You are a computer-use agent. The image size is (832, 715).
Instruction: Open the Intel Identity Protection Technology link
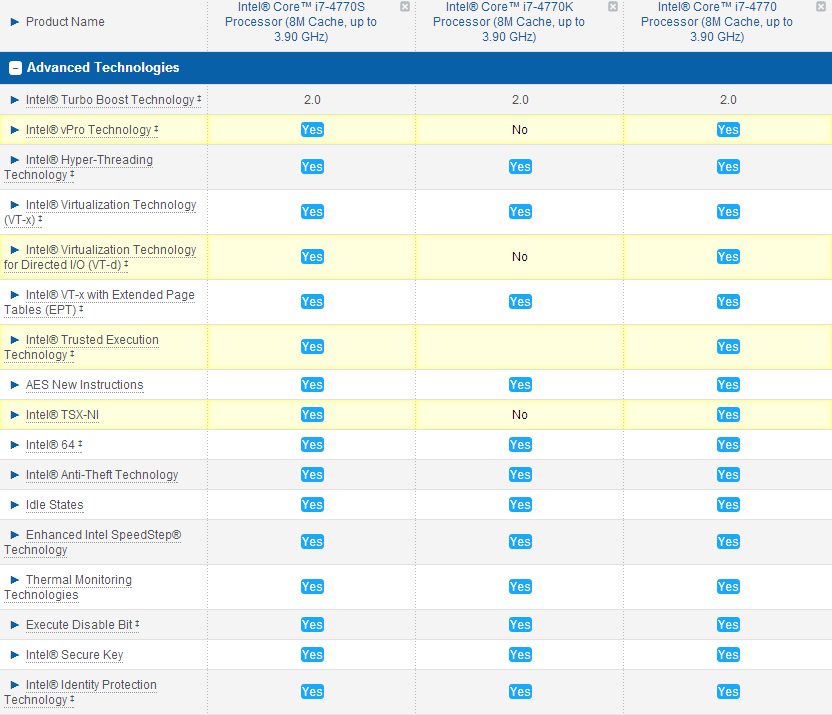[81, 693]
